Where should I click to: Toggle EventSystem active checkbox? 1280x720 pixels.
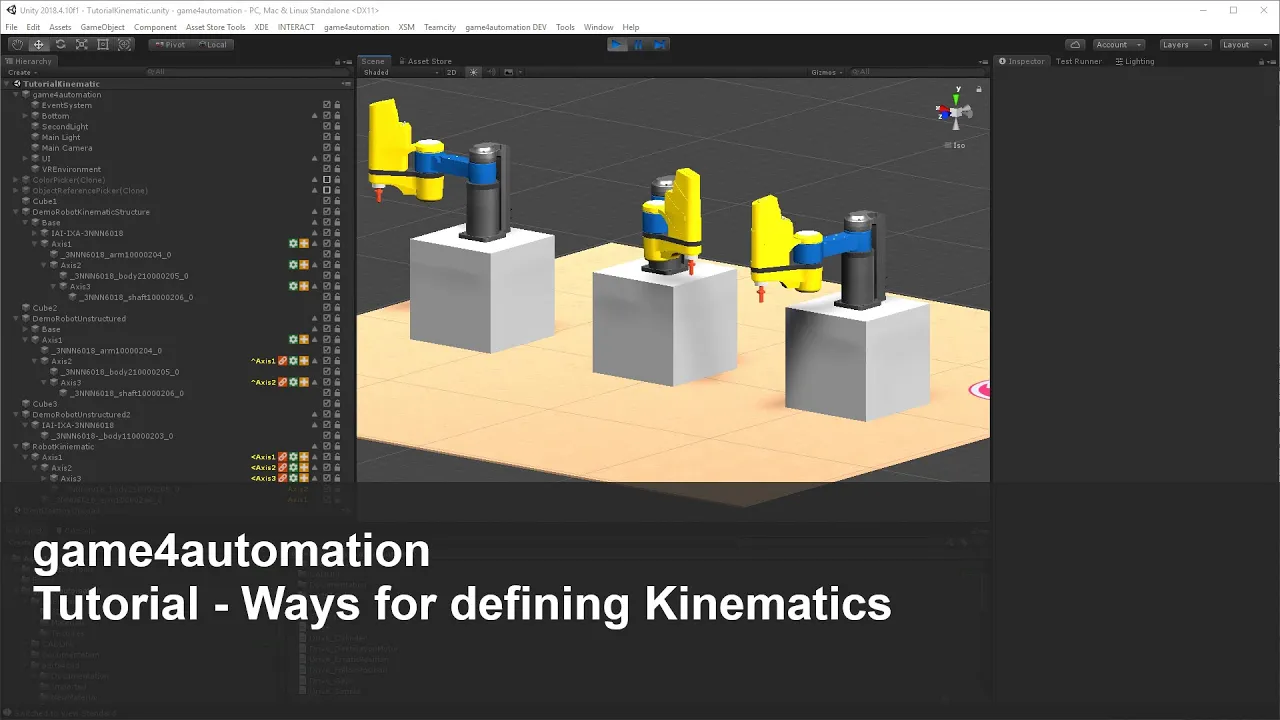click(x=326, y=105)
